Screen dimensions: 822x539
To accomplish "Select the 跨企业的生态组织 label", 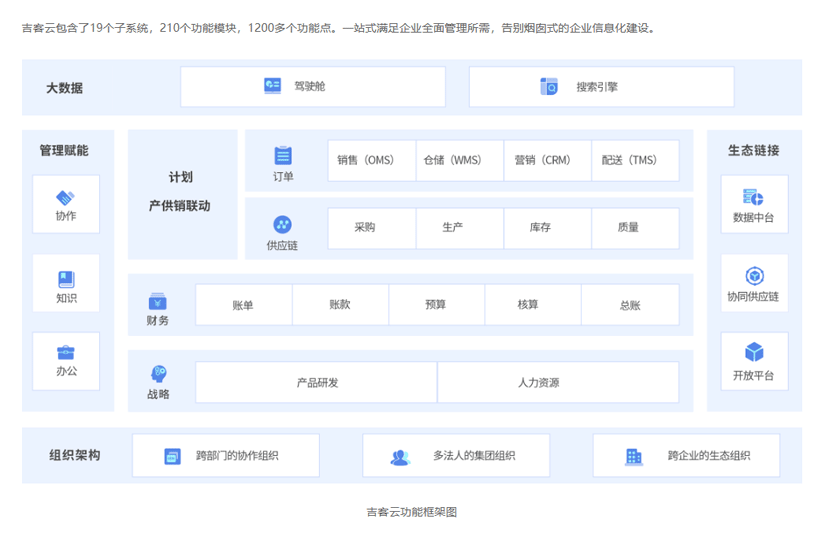I will coord(709,456).
